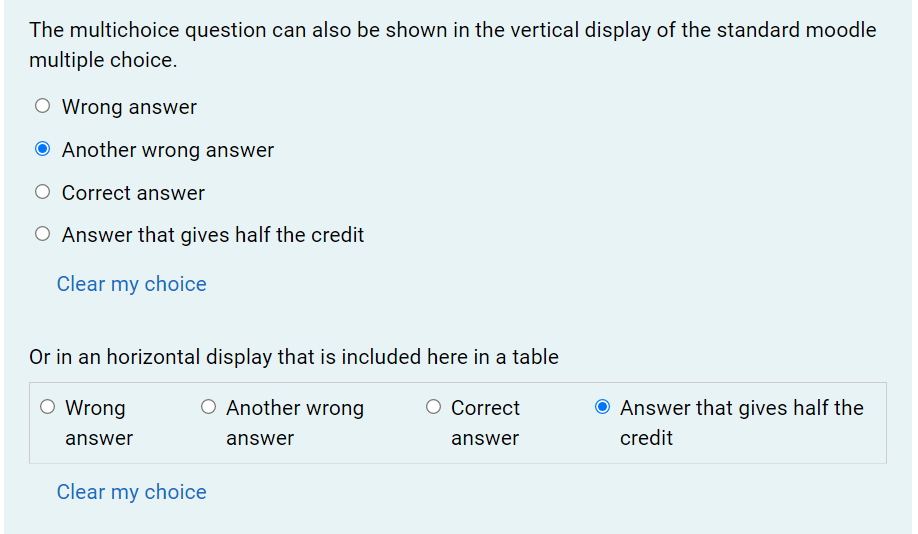Select the vertical list's 'Wrong answer' radio button

42,106
